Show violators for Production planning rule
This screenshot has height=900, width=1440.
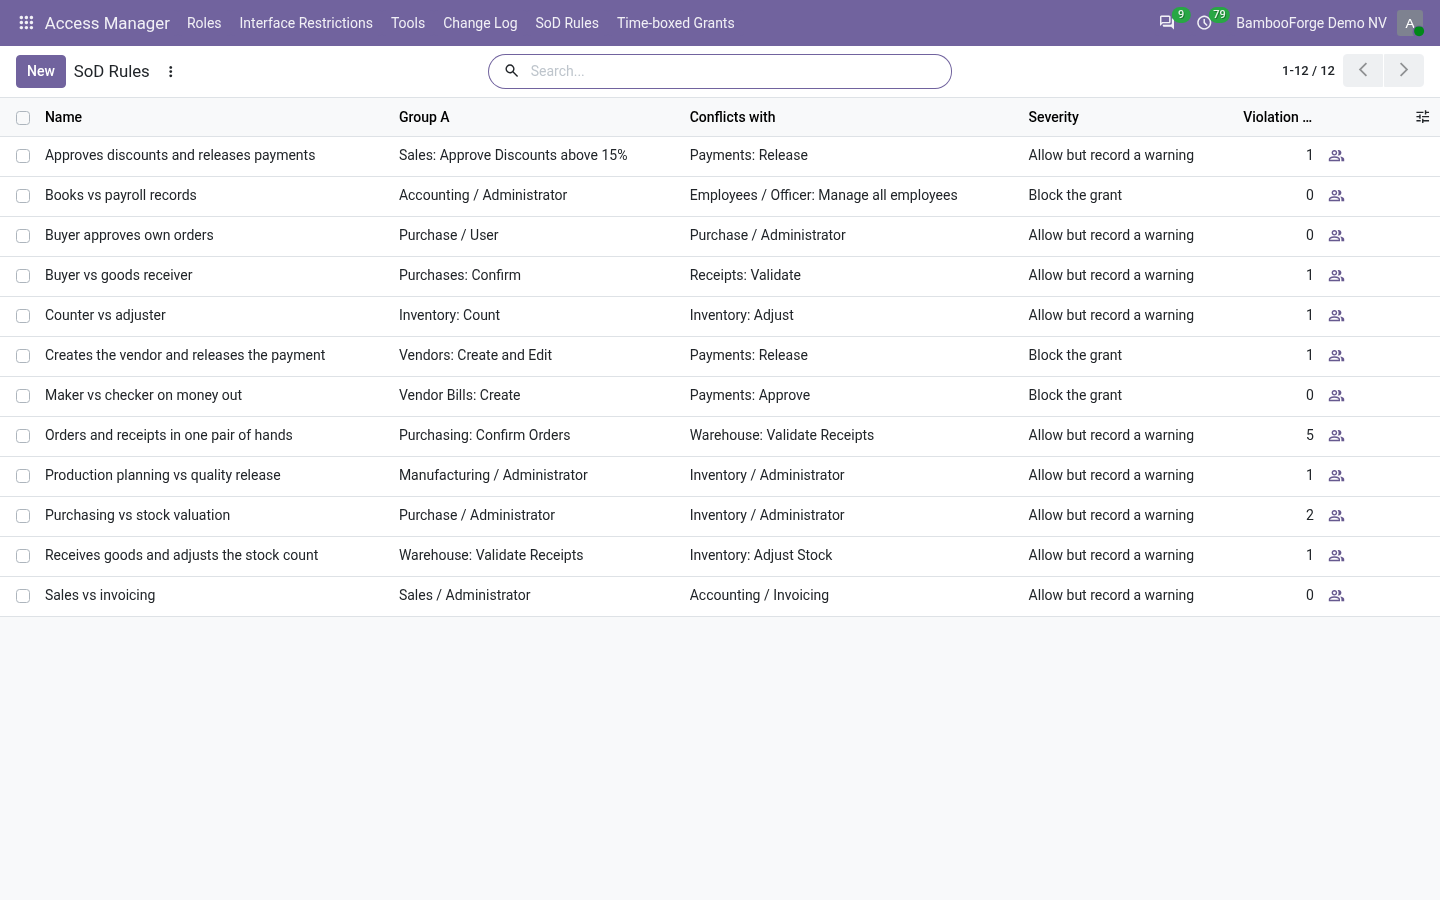coord(1336,476)
